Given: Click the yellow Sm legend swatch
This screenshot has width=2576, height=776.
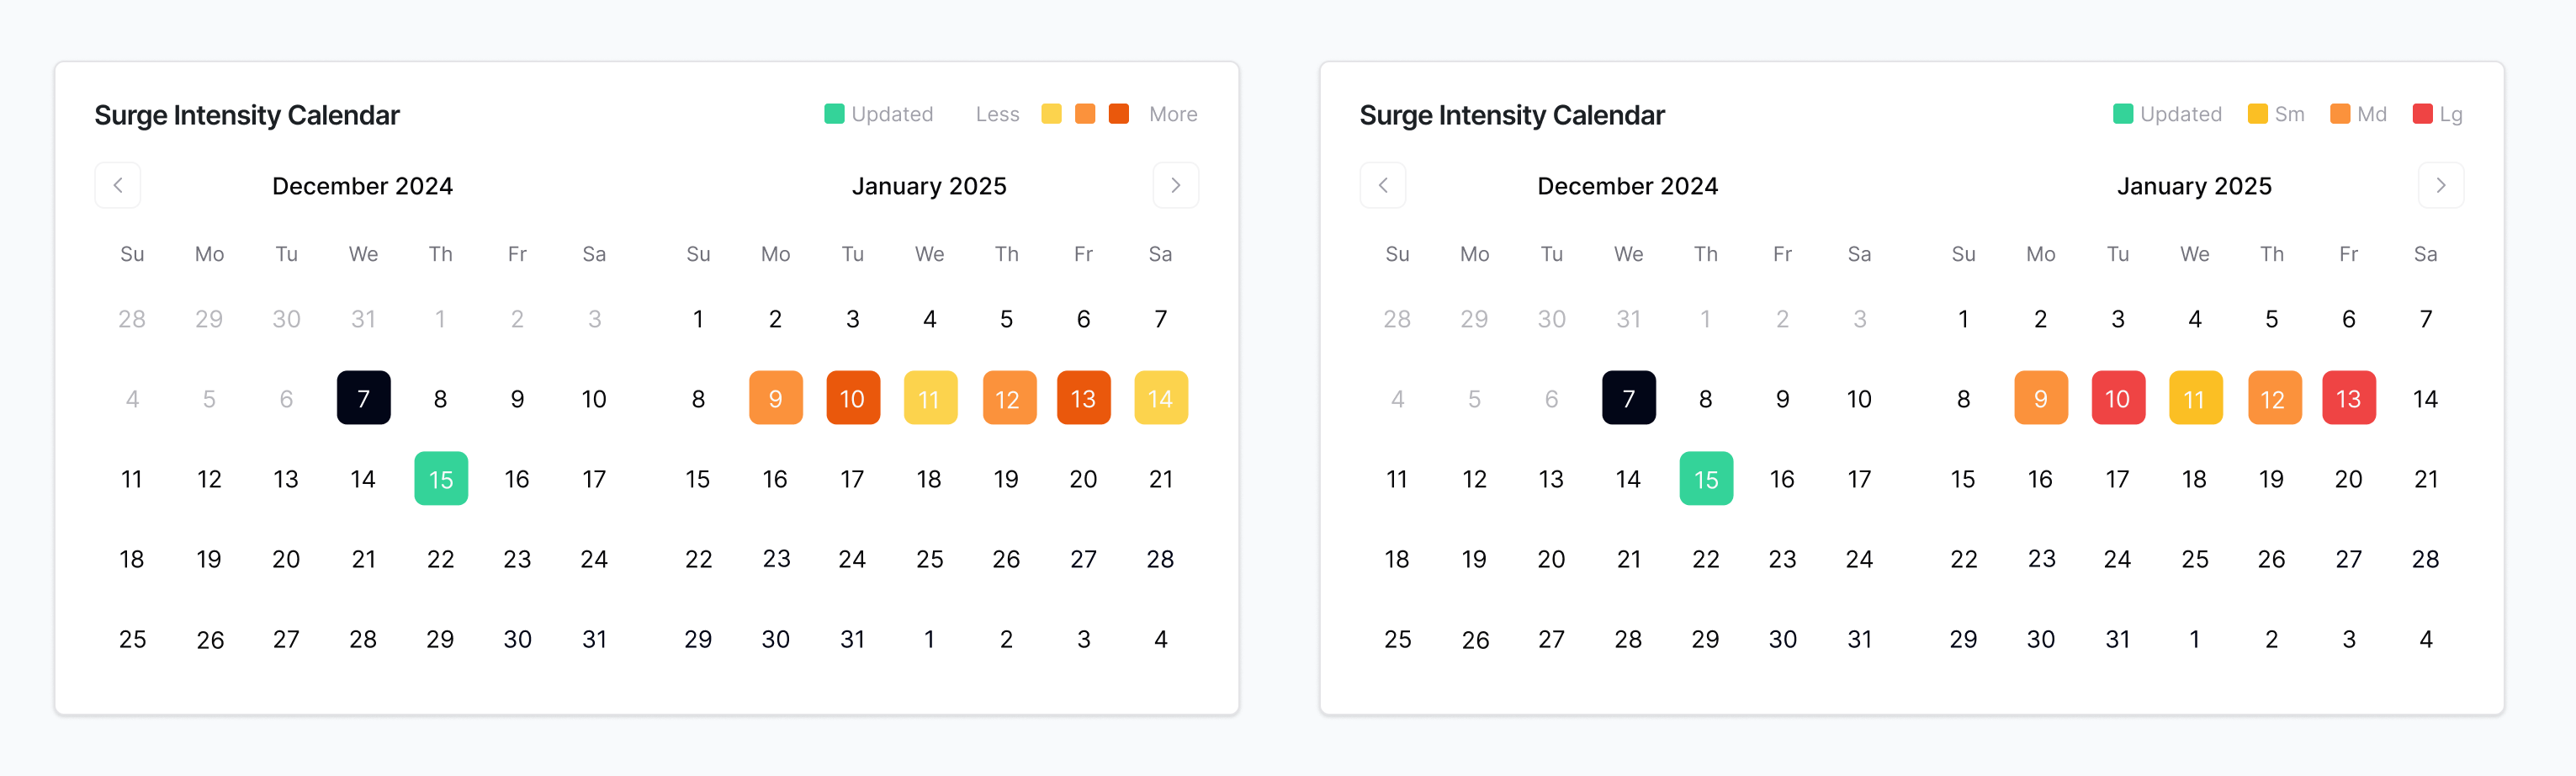Looking at the screenshot, I should (2257, 114).
